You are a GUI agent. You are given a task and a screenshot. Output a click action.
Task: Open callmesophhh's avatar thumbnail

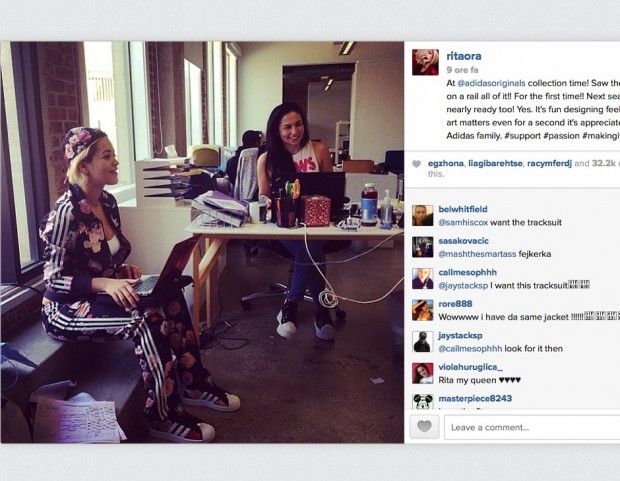pyautogui.click(x=422, y=278)
